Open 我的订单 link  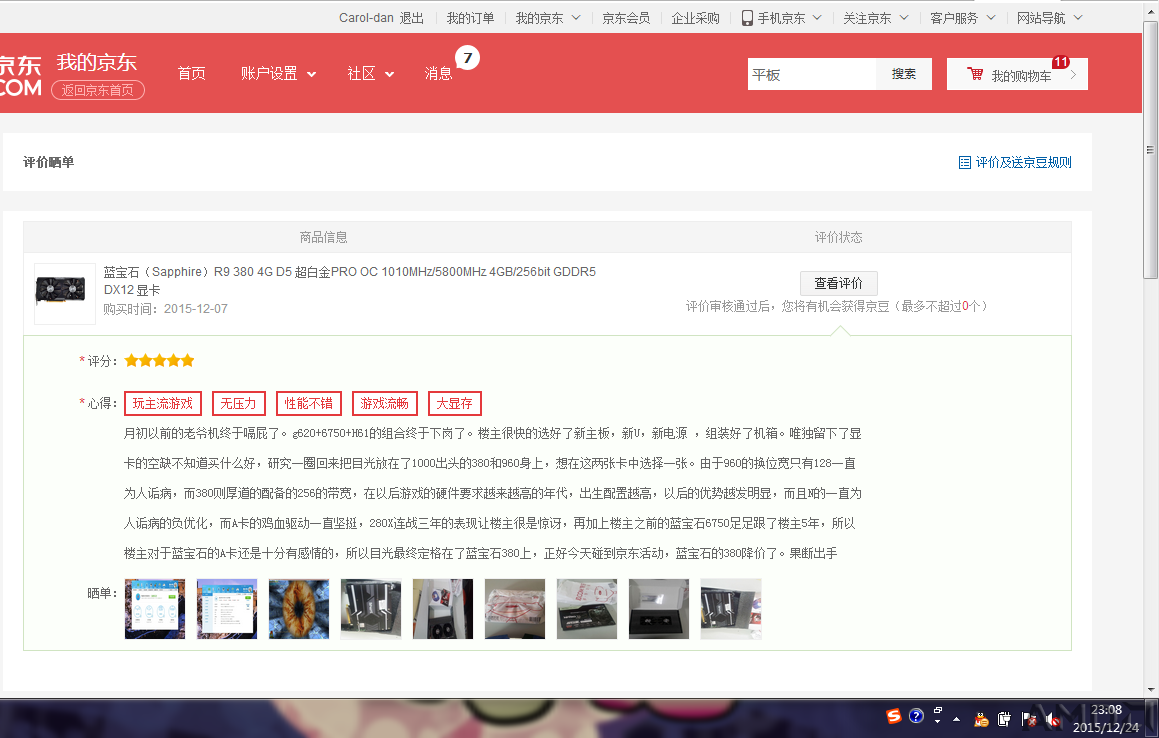[470, 18]
